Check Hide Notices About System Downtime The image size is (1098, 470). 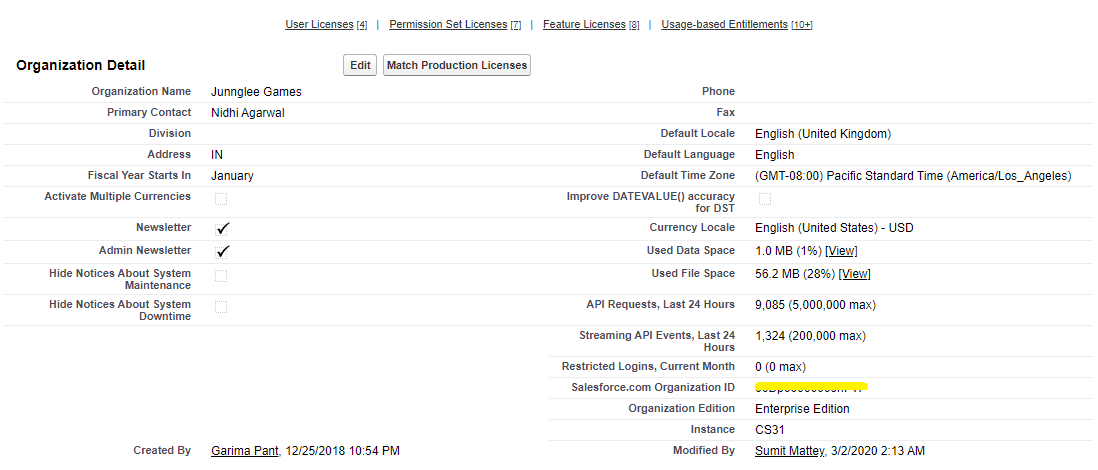point(220,307)
